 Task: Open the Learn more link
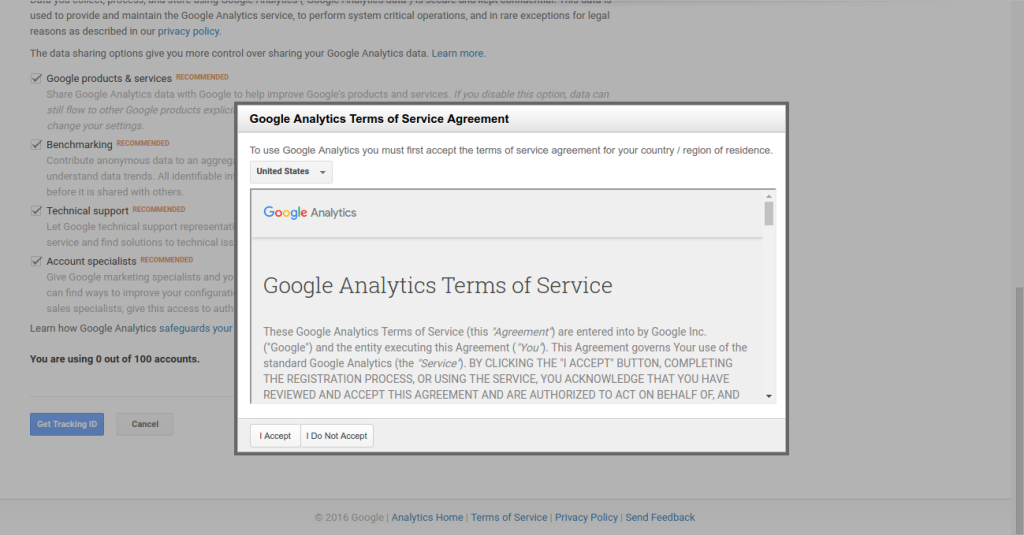click(457, 54)
